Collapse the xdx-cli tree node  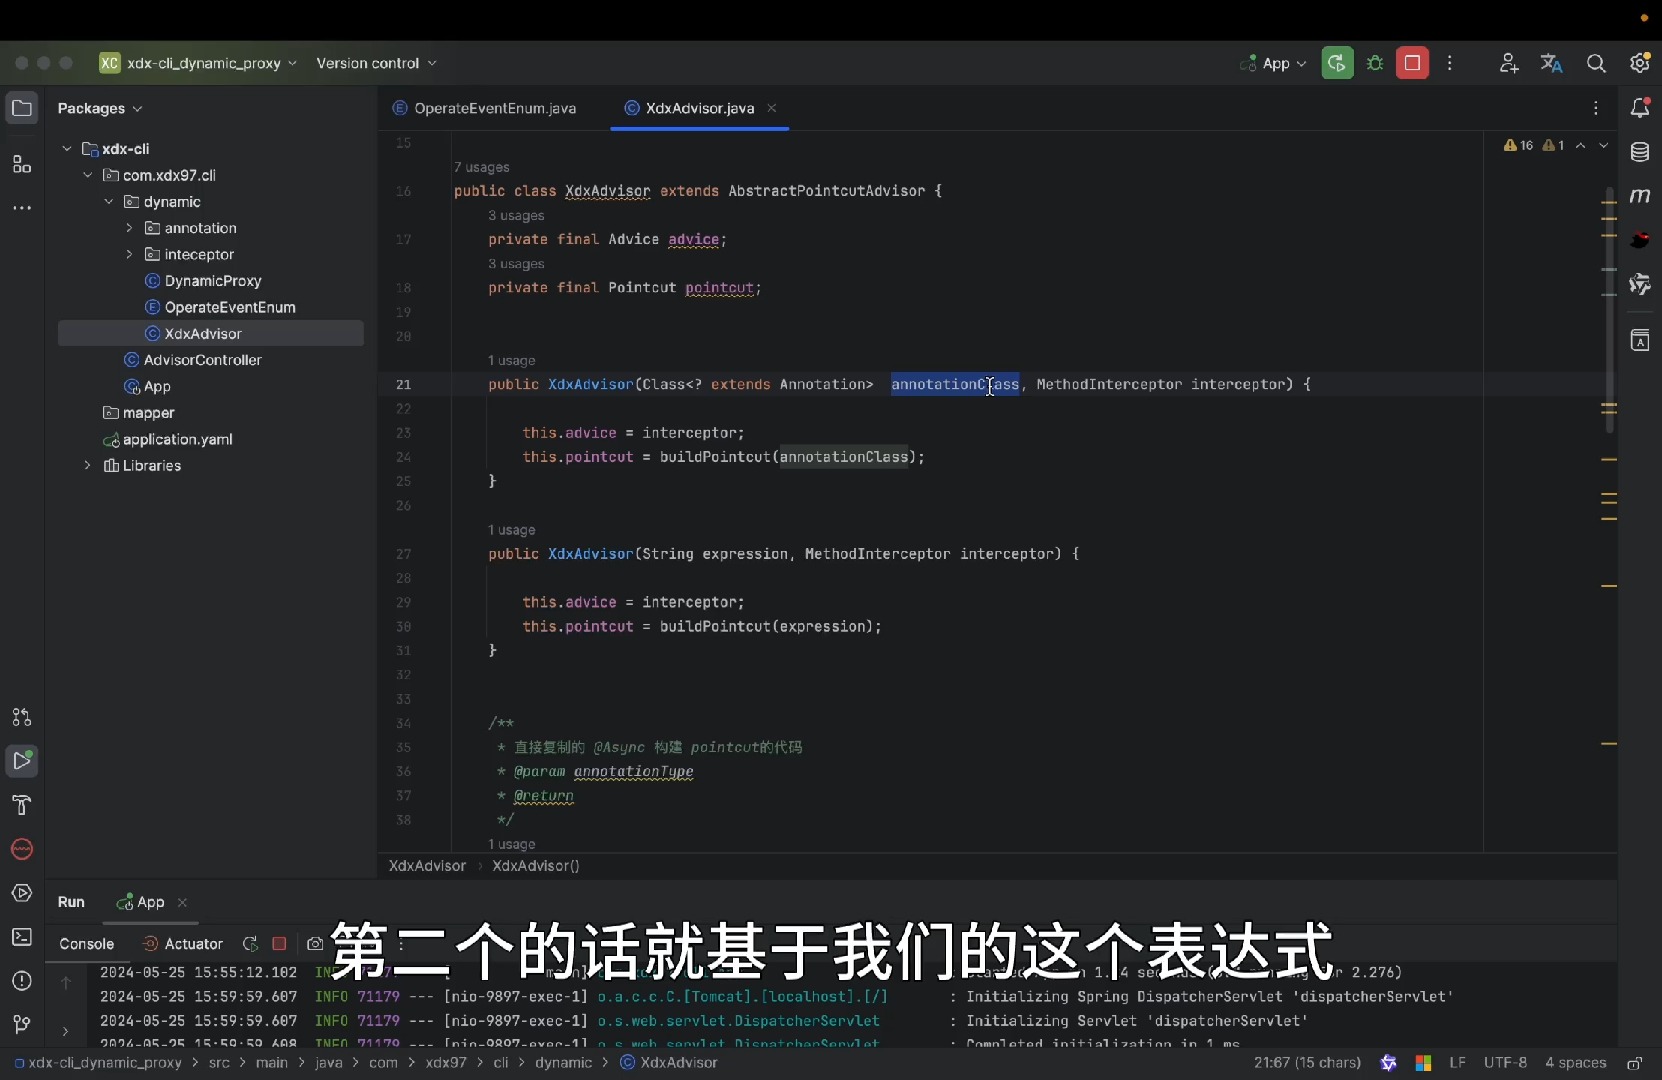[67, 149]
